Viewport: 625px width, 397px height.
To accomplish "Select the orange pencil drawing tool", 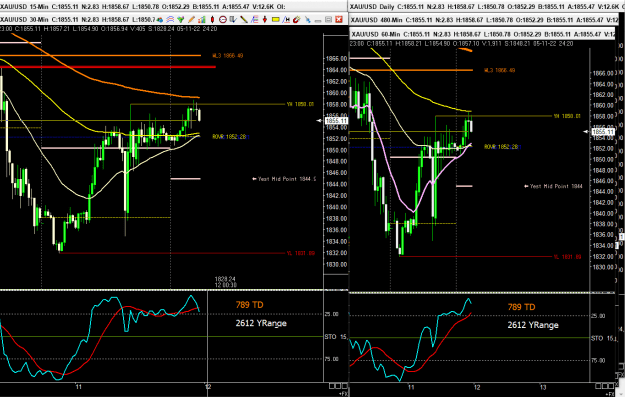I will pyautogui.click(x=191, y=20).
